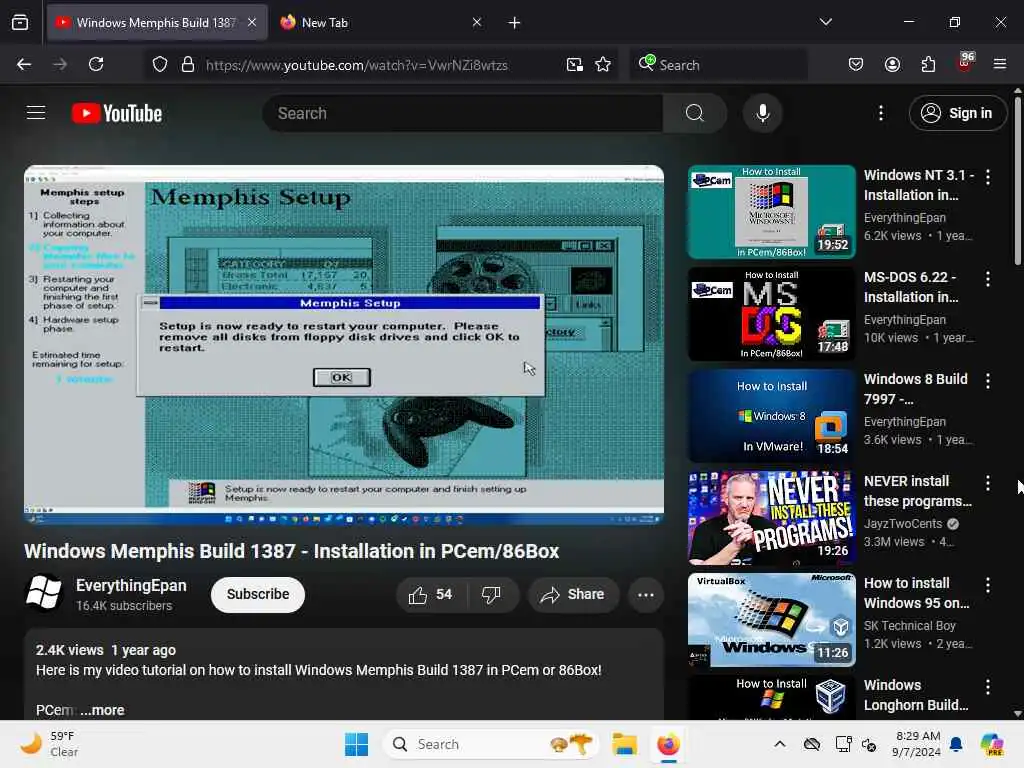Open the Windows Start menu

[357, 744]
